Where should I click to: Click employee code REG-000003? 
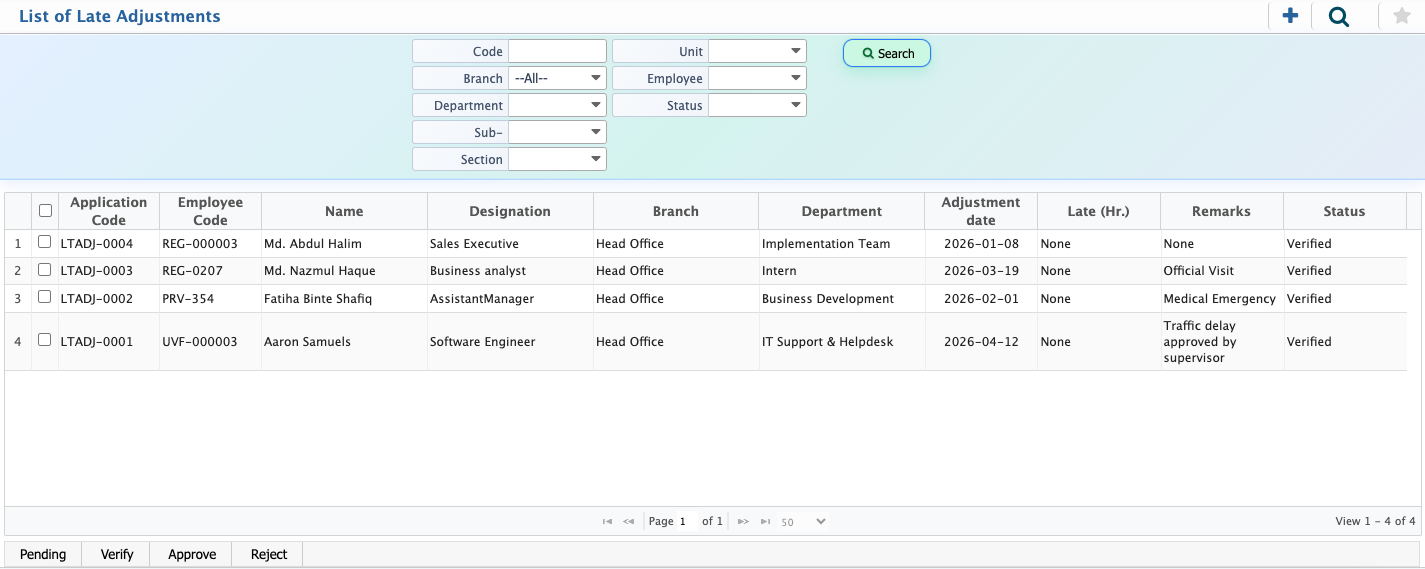click(x=200, y=244)
